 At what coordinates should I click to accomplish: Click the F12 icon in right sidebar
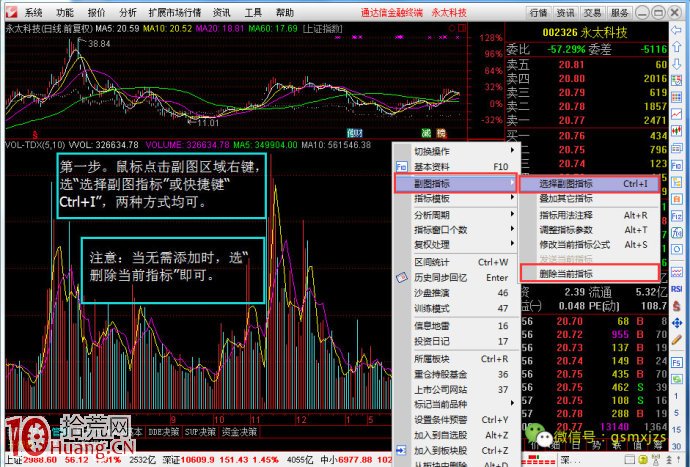[676, 216]
